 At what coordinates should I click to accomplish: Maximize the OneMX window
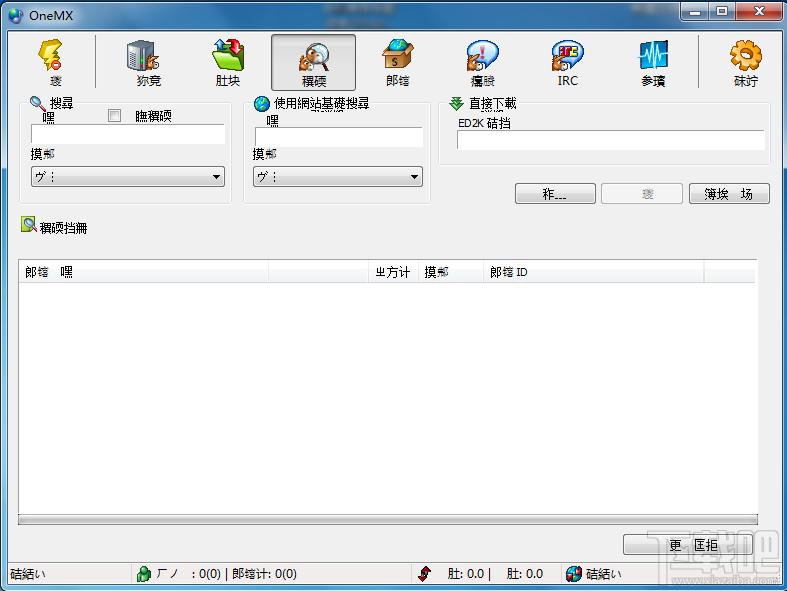coord(721,12)
